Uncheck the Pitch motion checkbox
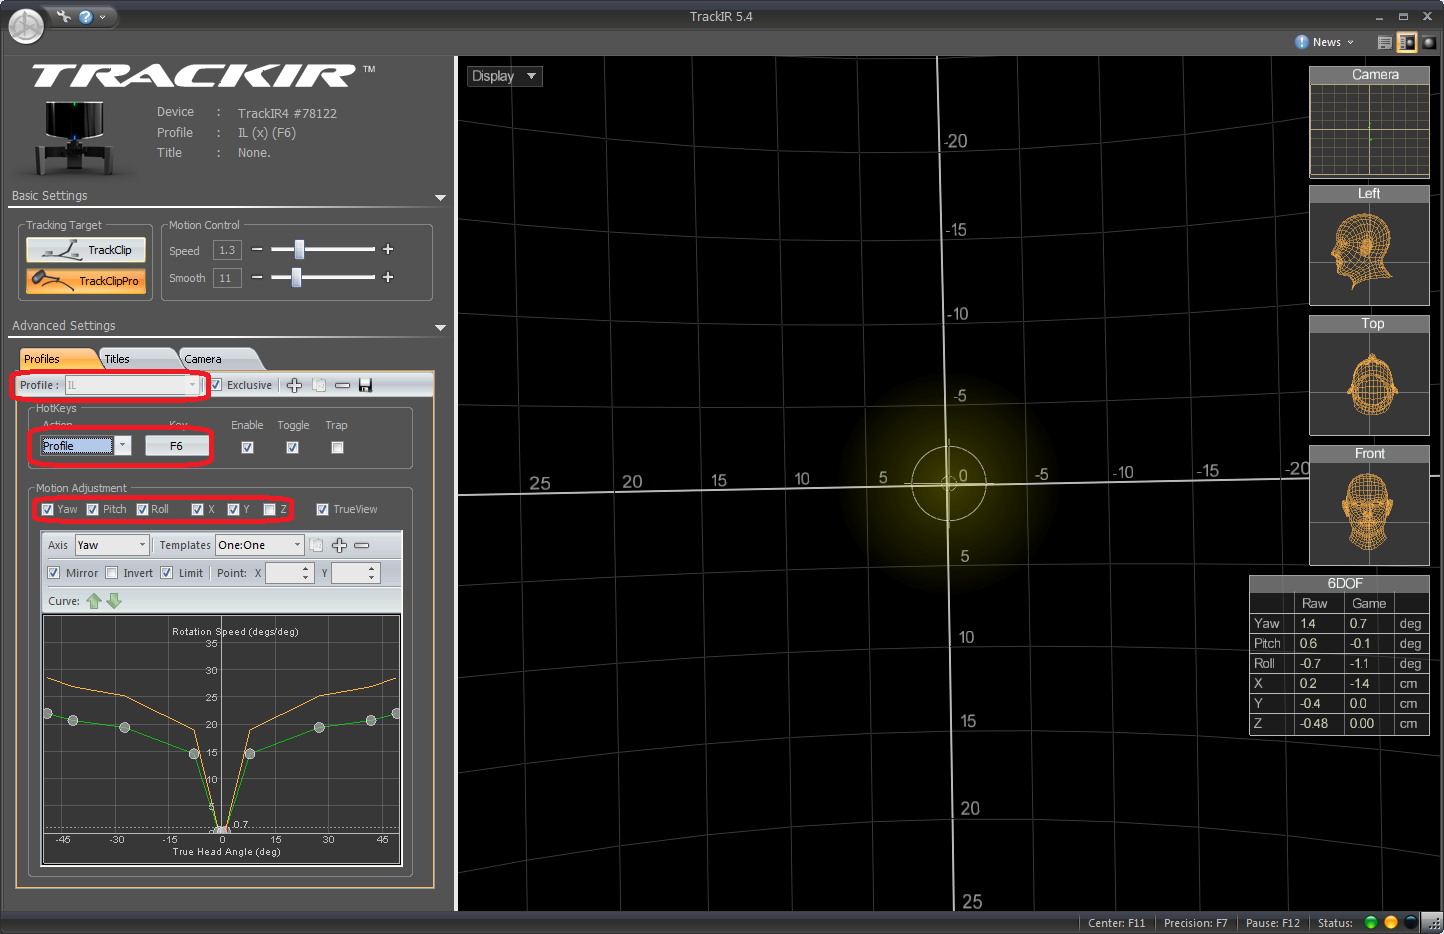The width and height of the screenshot is (1444, 934). pos(92,509)
